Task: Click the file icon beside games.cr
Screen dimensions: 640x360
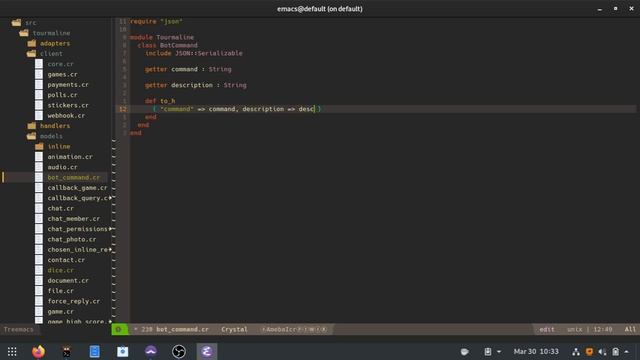Action: [39, 74]
